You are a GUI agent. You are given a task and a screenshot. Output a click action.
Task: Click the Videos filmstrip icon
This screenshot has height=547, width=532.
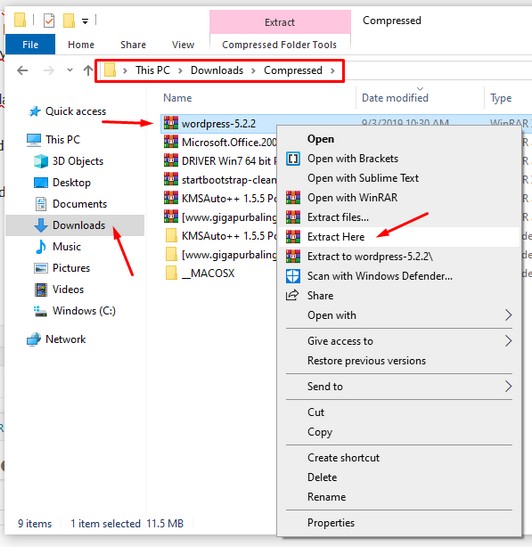point(41,290)
